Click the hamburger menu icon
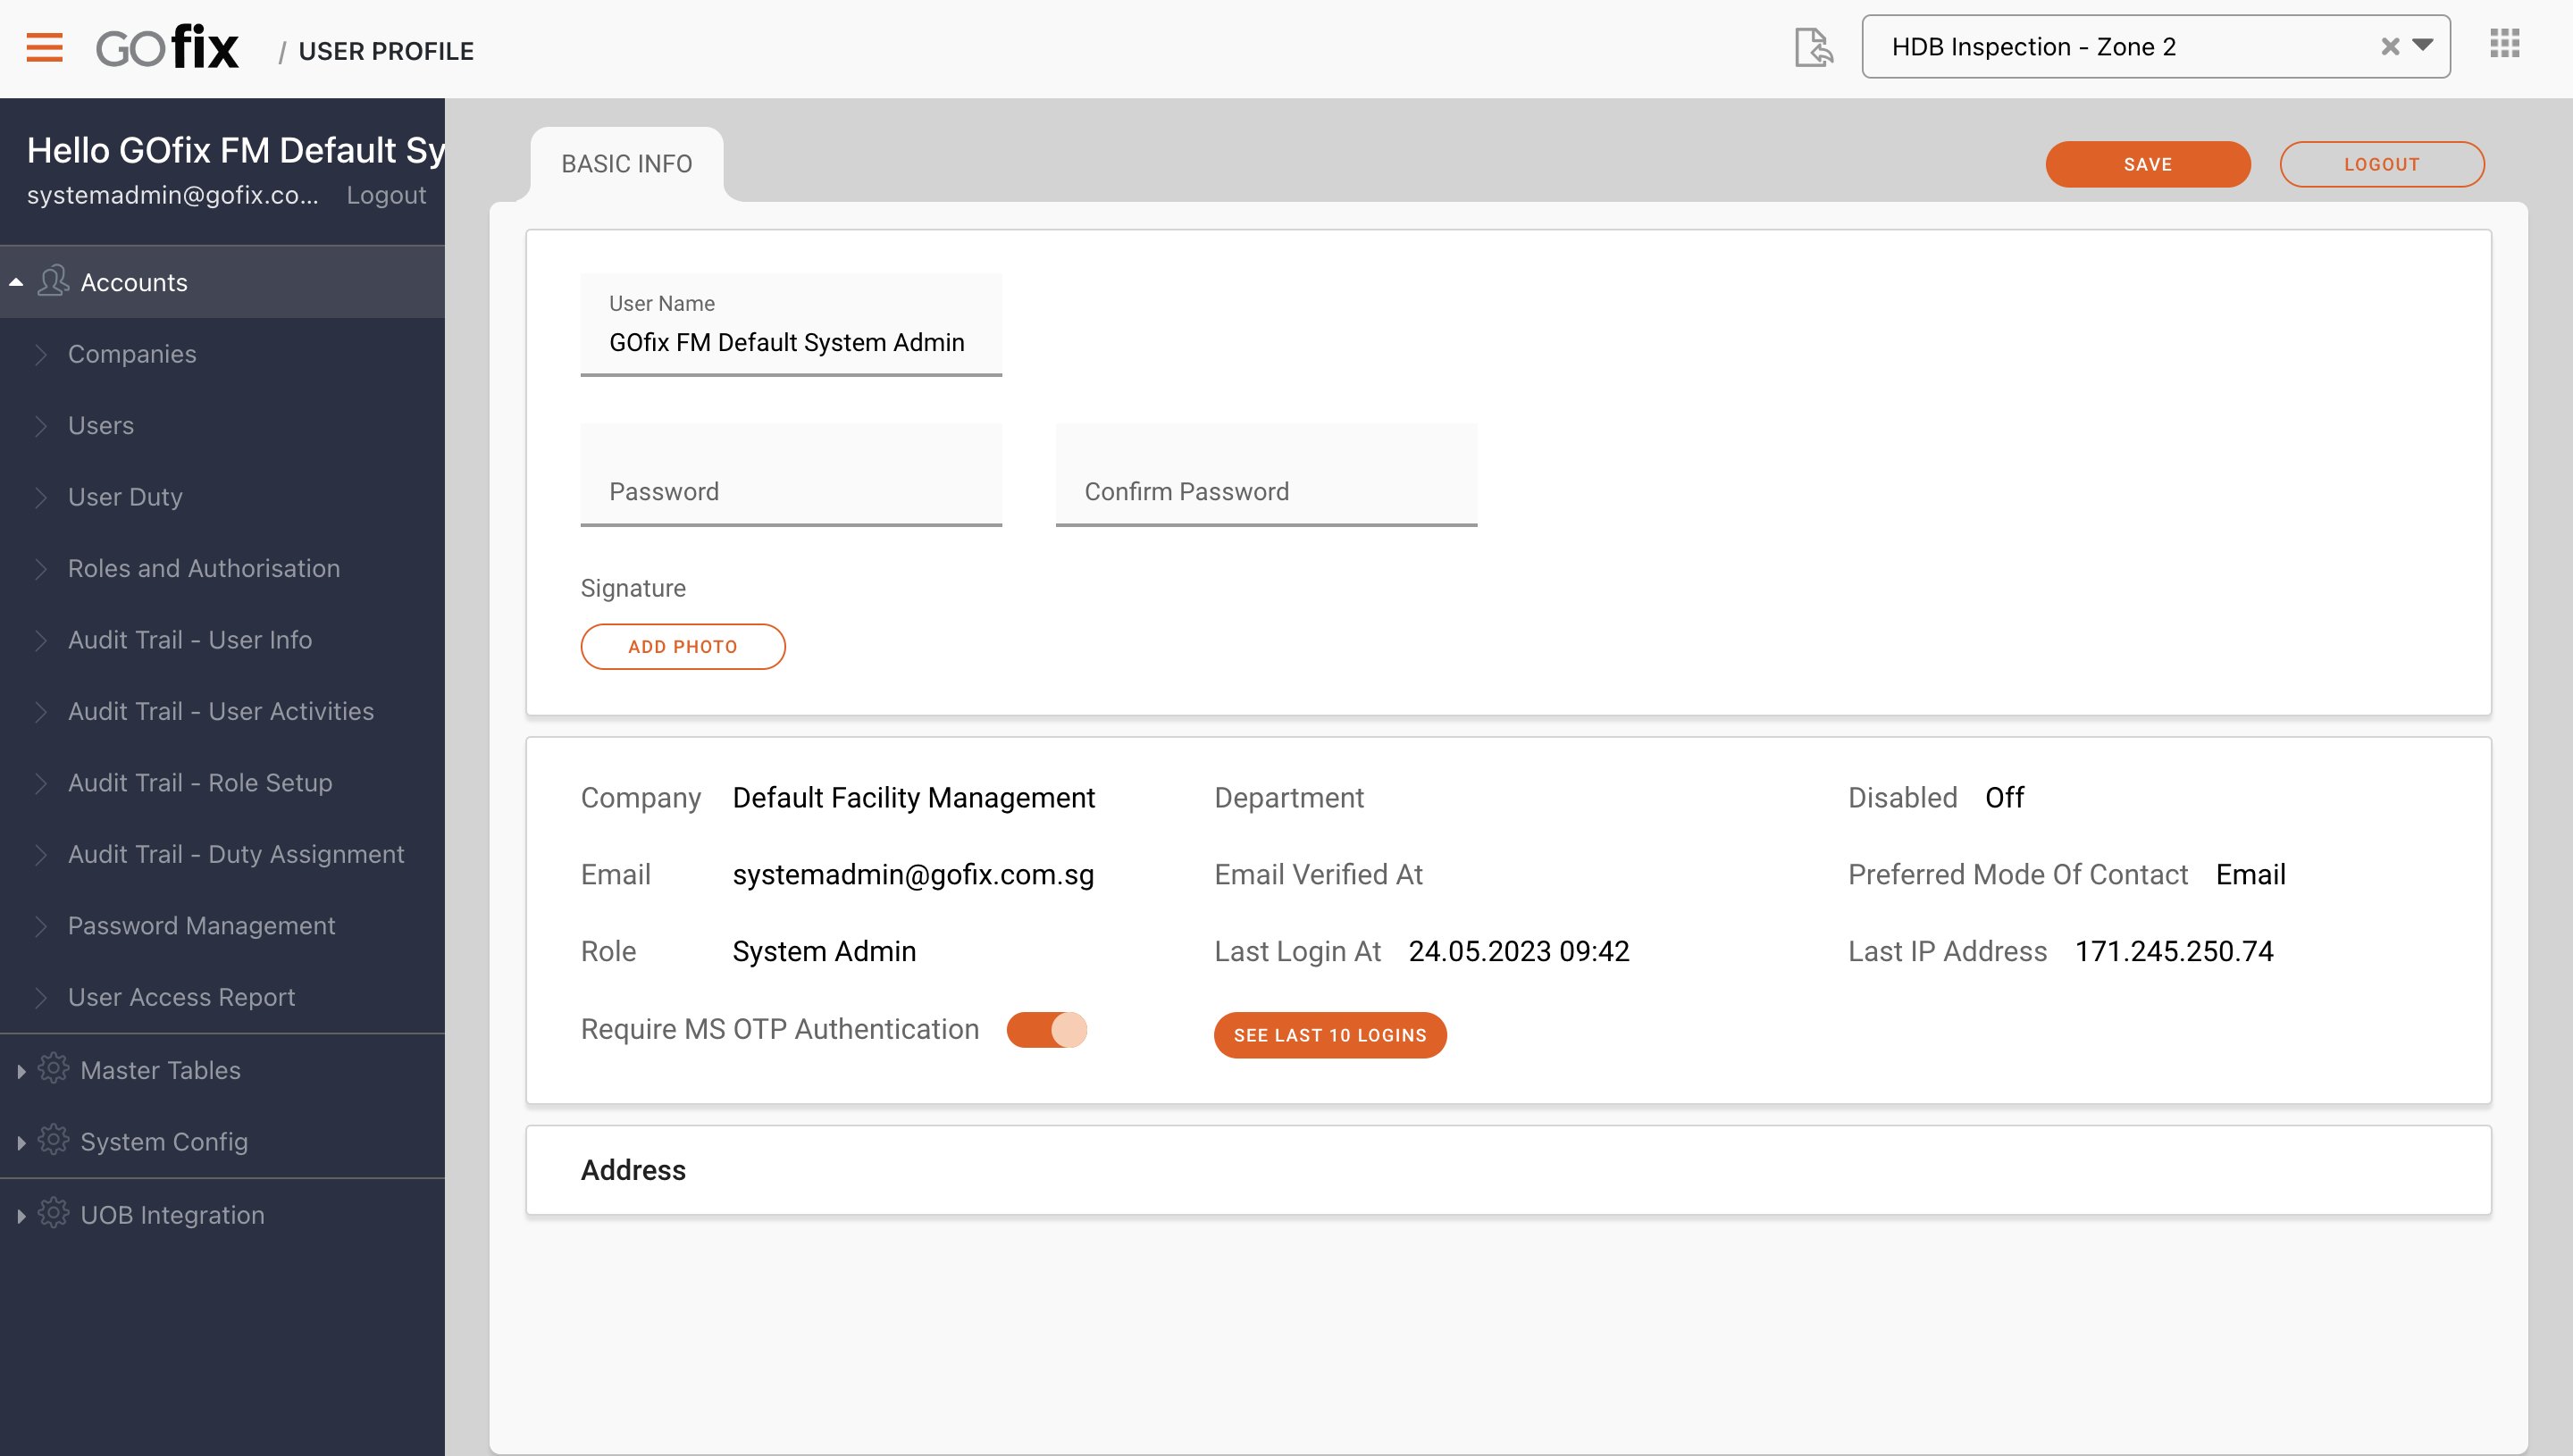 coord(44,47)
